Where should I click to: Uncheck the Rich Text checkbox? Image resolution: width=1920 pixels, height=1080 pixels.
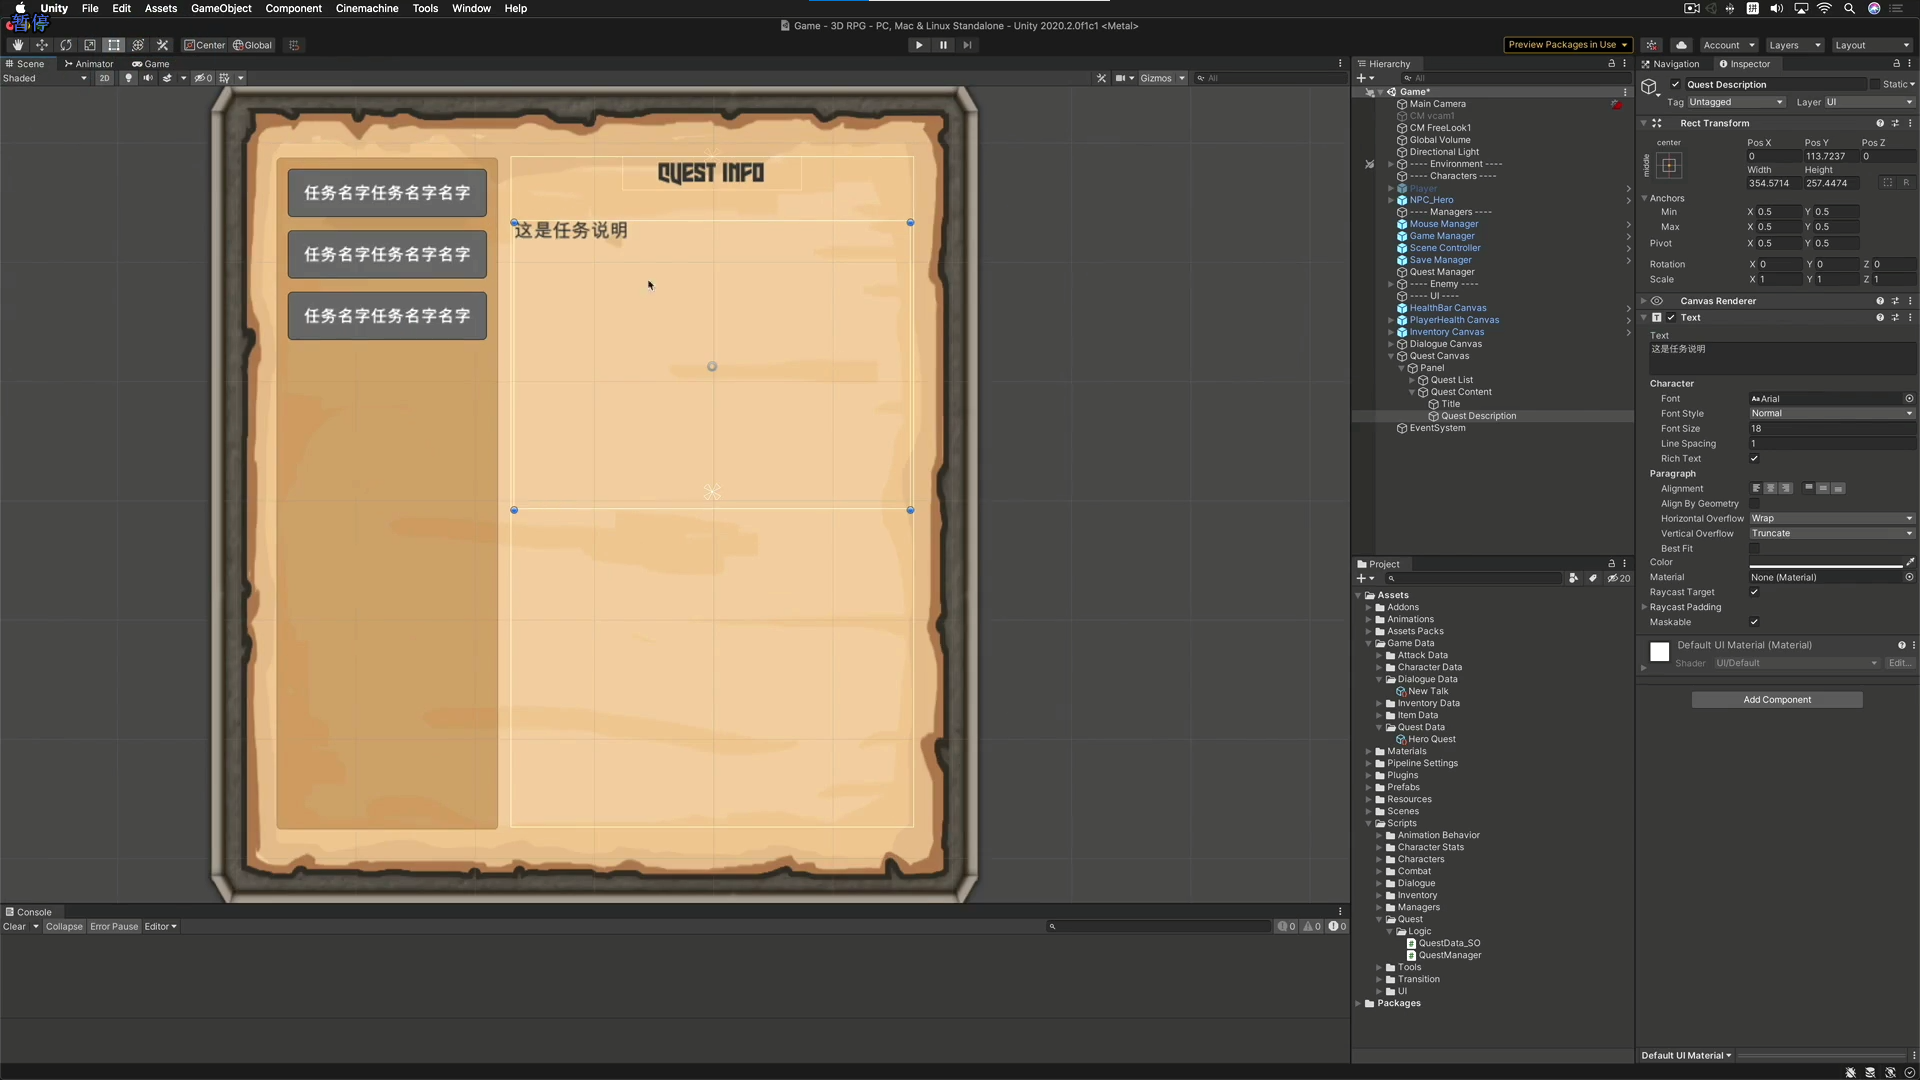pyautogui.click(x=1754, y=459)
